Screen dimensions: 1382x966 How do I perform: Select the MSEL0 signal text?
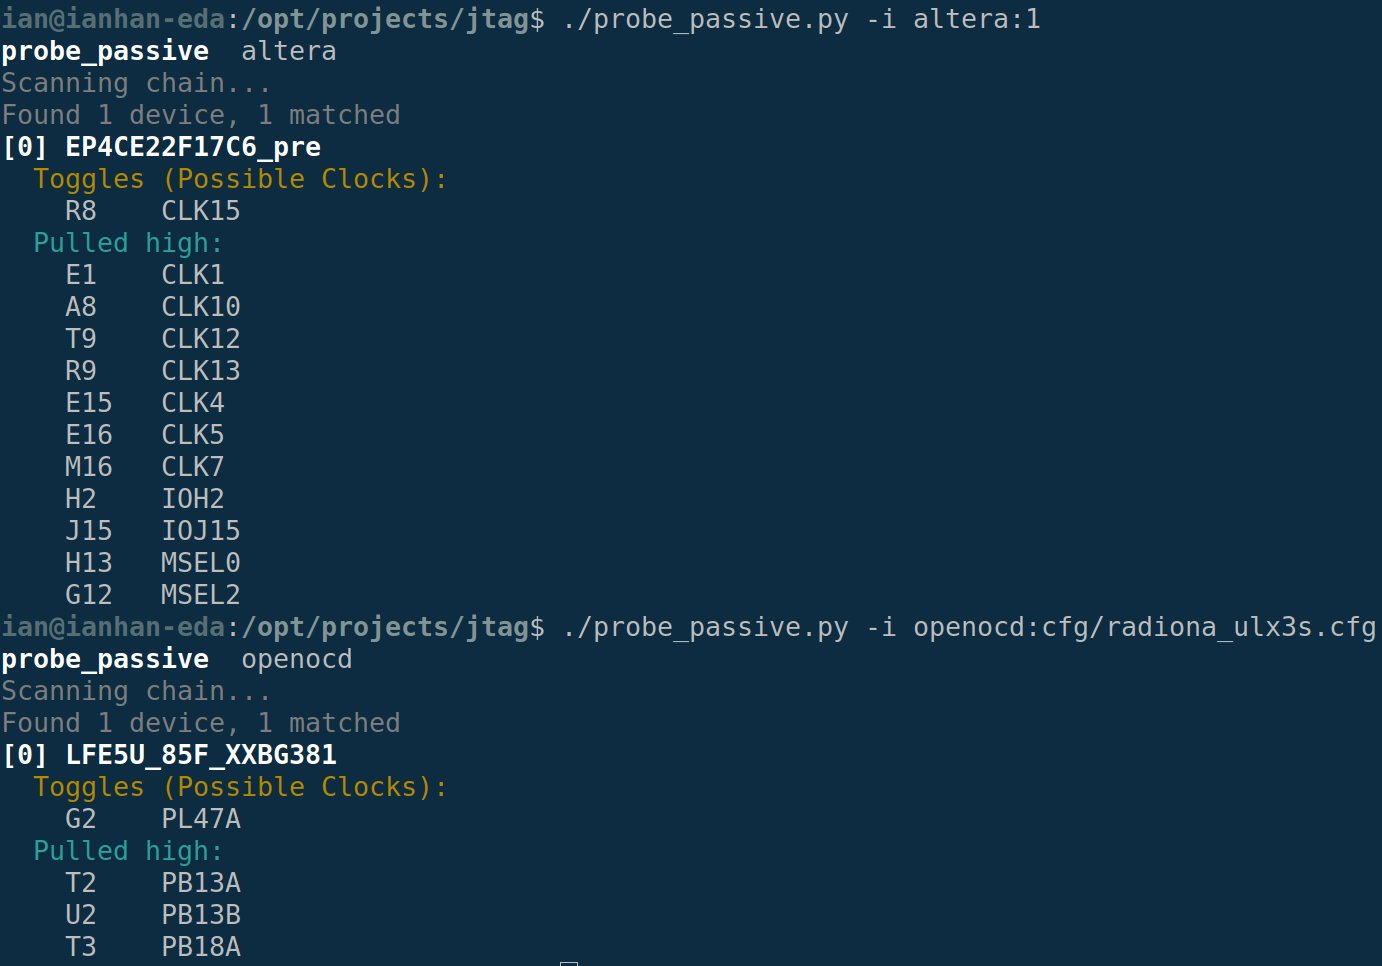[x=200, y=563]
